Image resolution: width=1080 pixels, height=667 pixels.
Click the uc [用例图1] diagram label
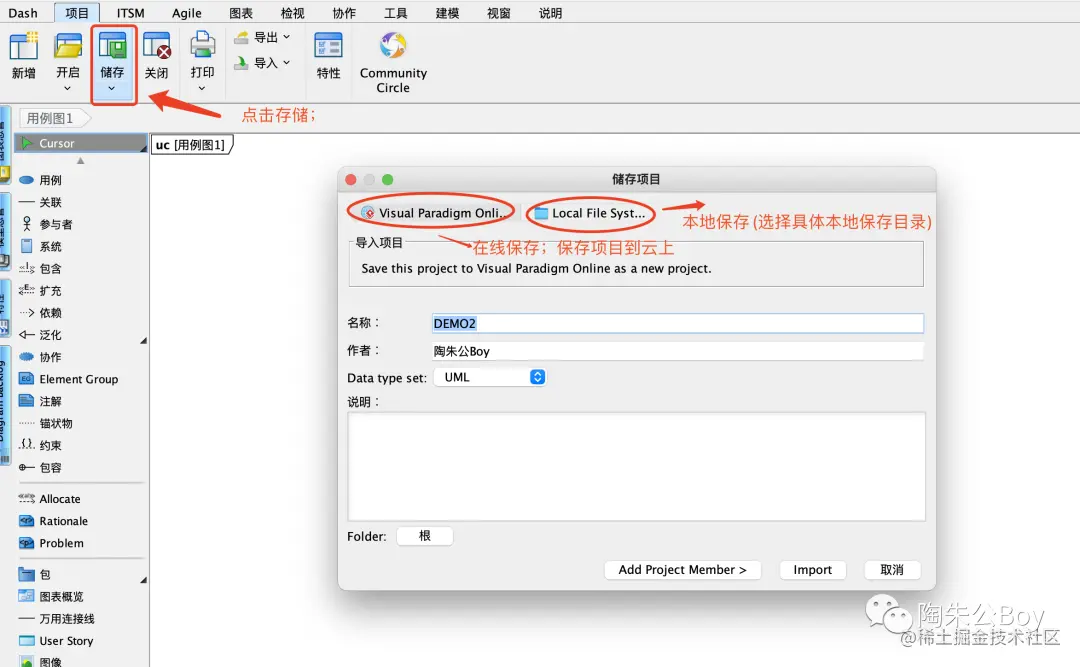click(191, 145)
